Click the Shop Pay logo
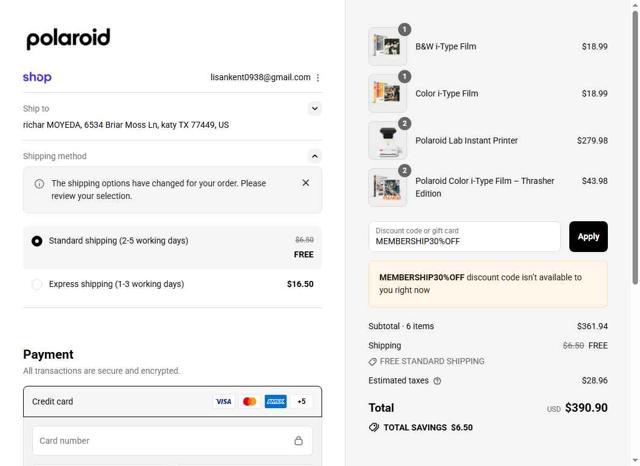Viewport: 640px width, 466px height. pos(37,77)
